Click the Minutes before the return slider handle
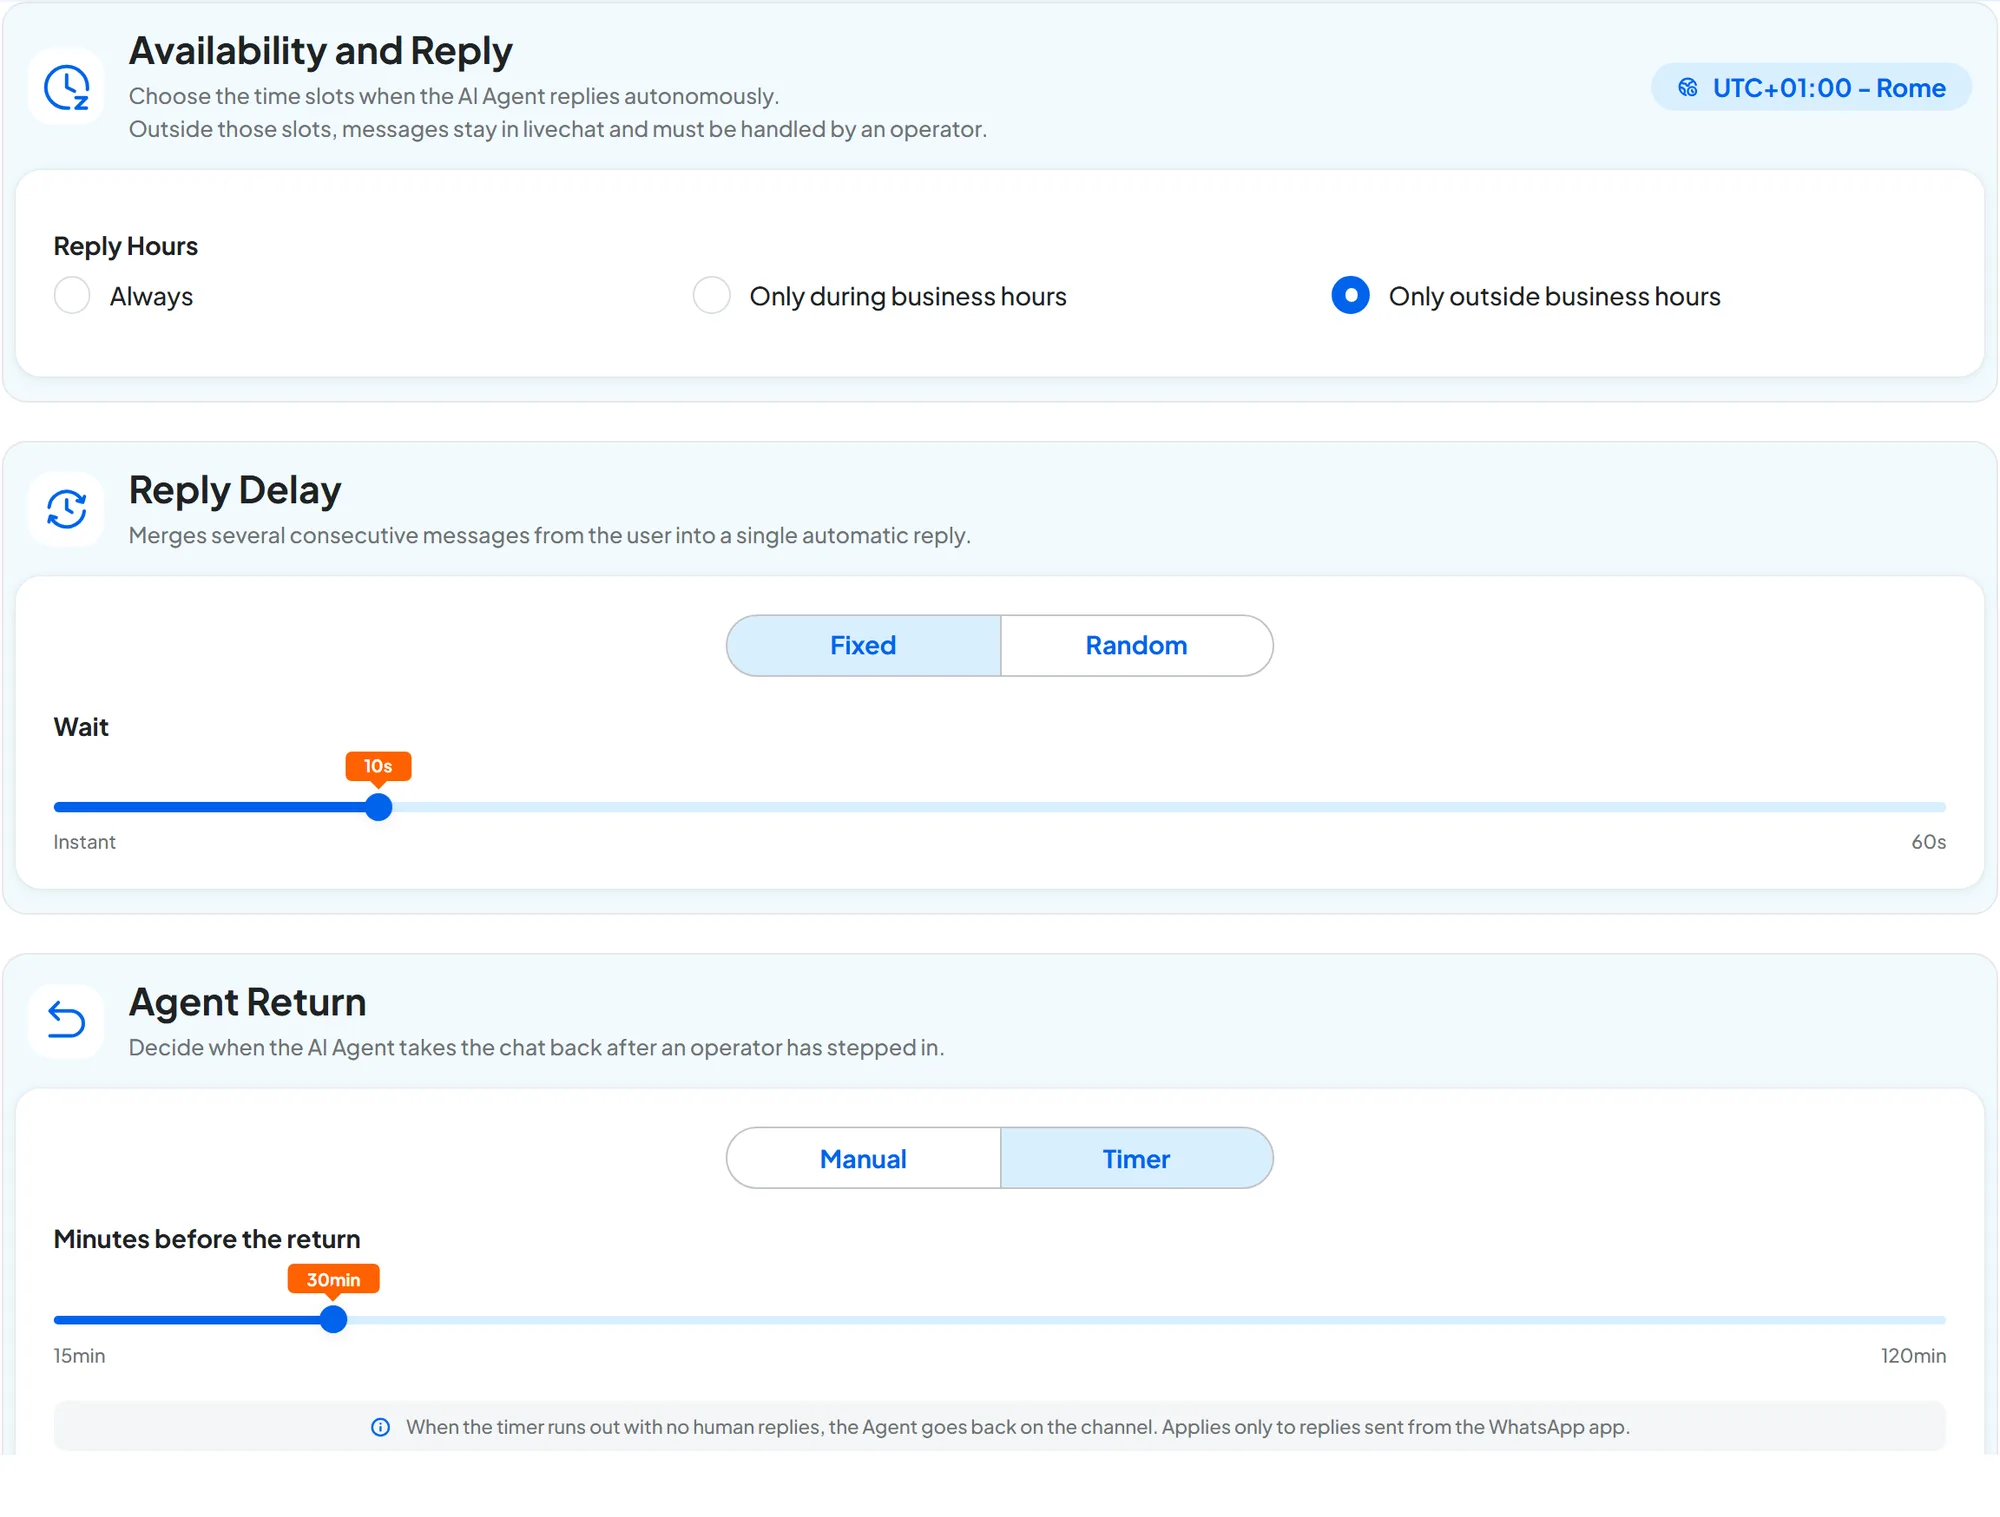The height and width of the screenshot is (1517, 2000). pyautogui.click(x=333, y=1320)
